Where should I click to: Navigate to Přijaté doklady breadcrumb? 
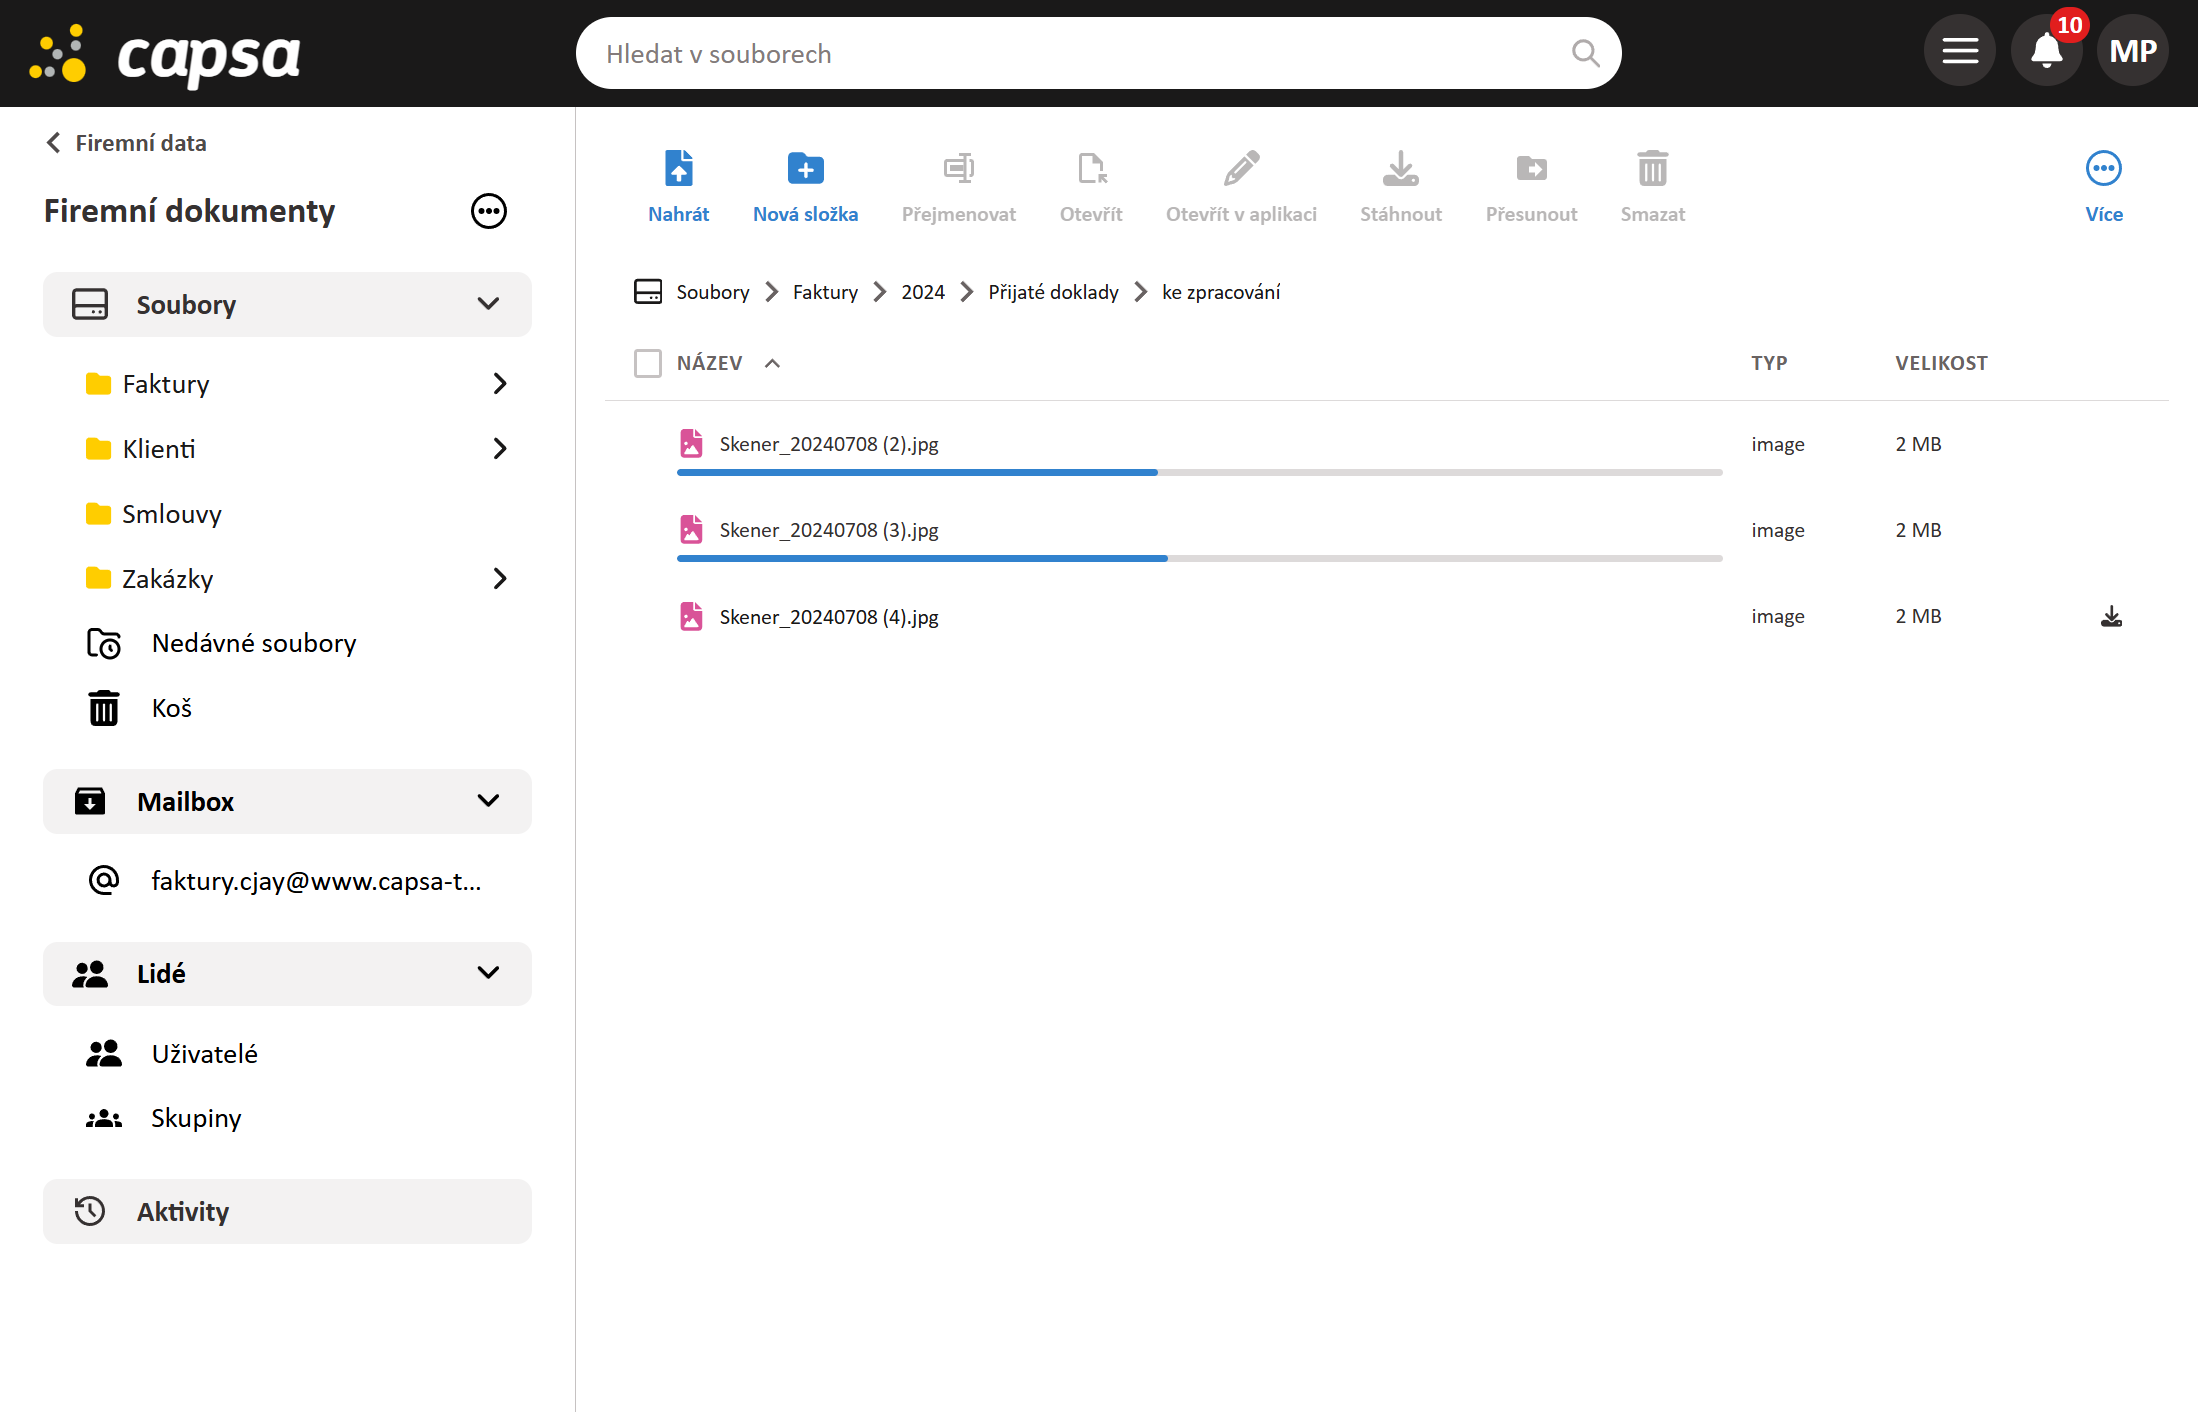point(1053,292)
